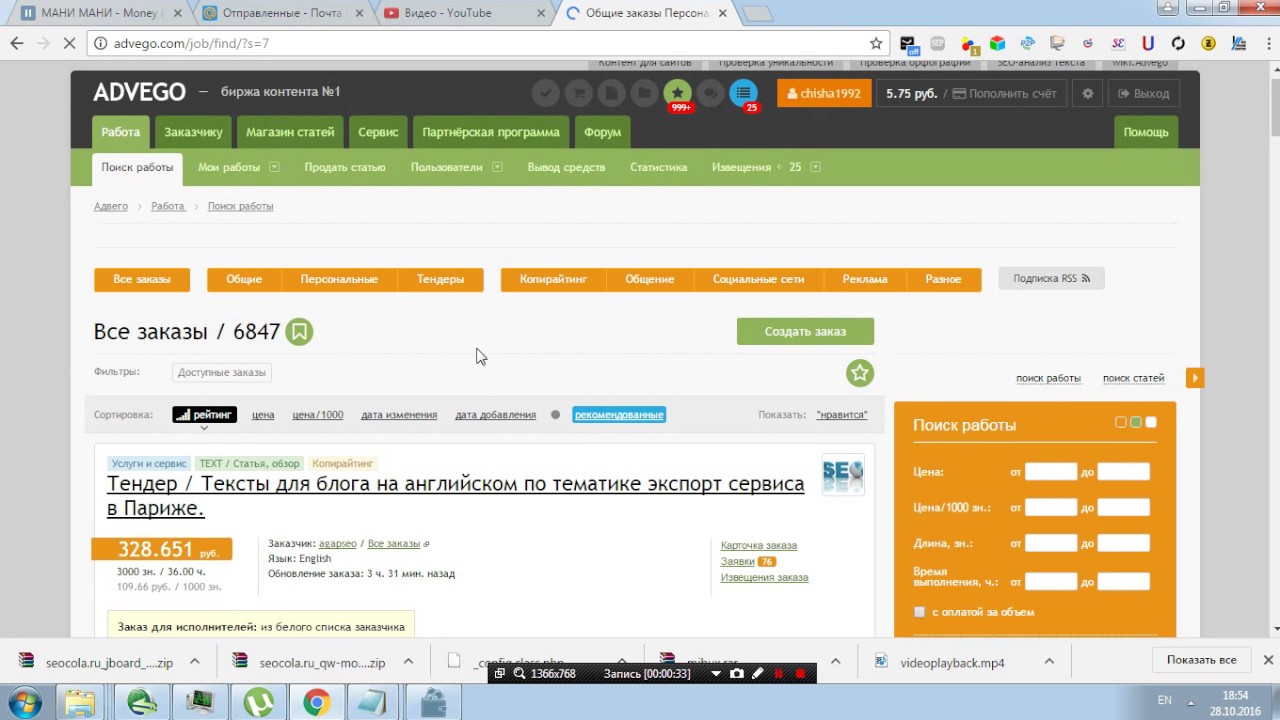Expand the Пользователи dropdown arrow
1280x720 pixels.
[497, 167]
